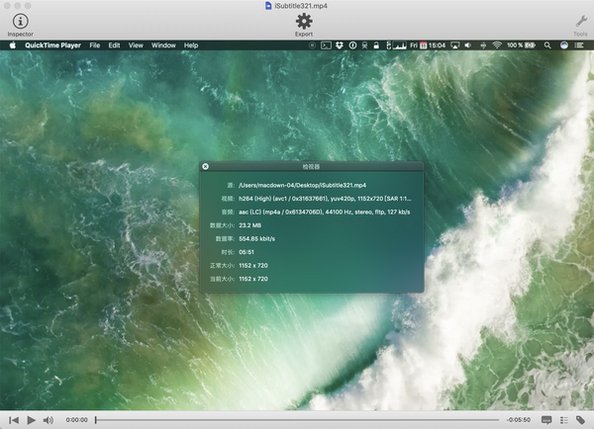Open the Tools wrench menu
This screenshot has width=594, height=429.
pos(580,25)
